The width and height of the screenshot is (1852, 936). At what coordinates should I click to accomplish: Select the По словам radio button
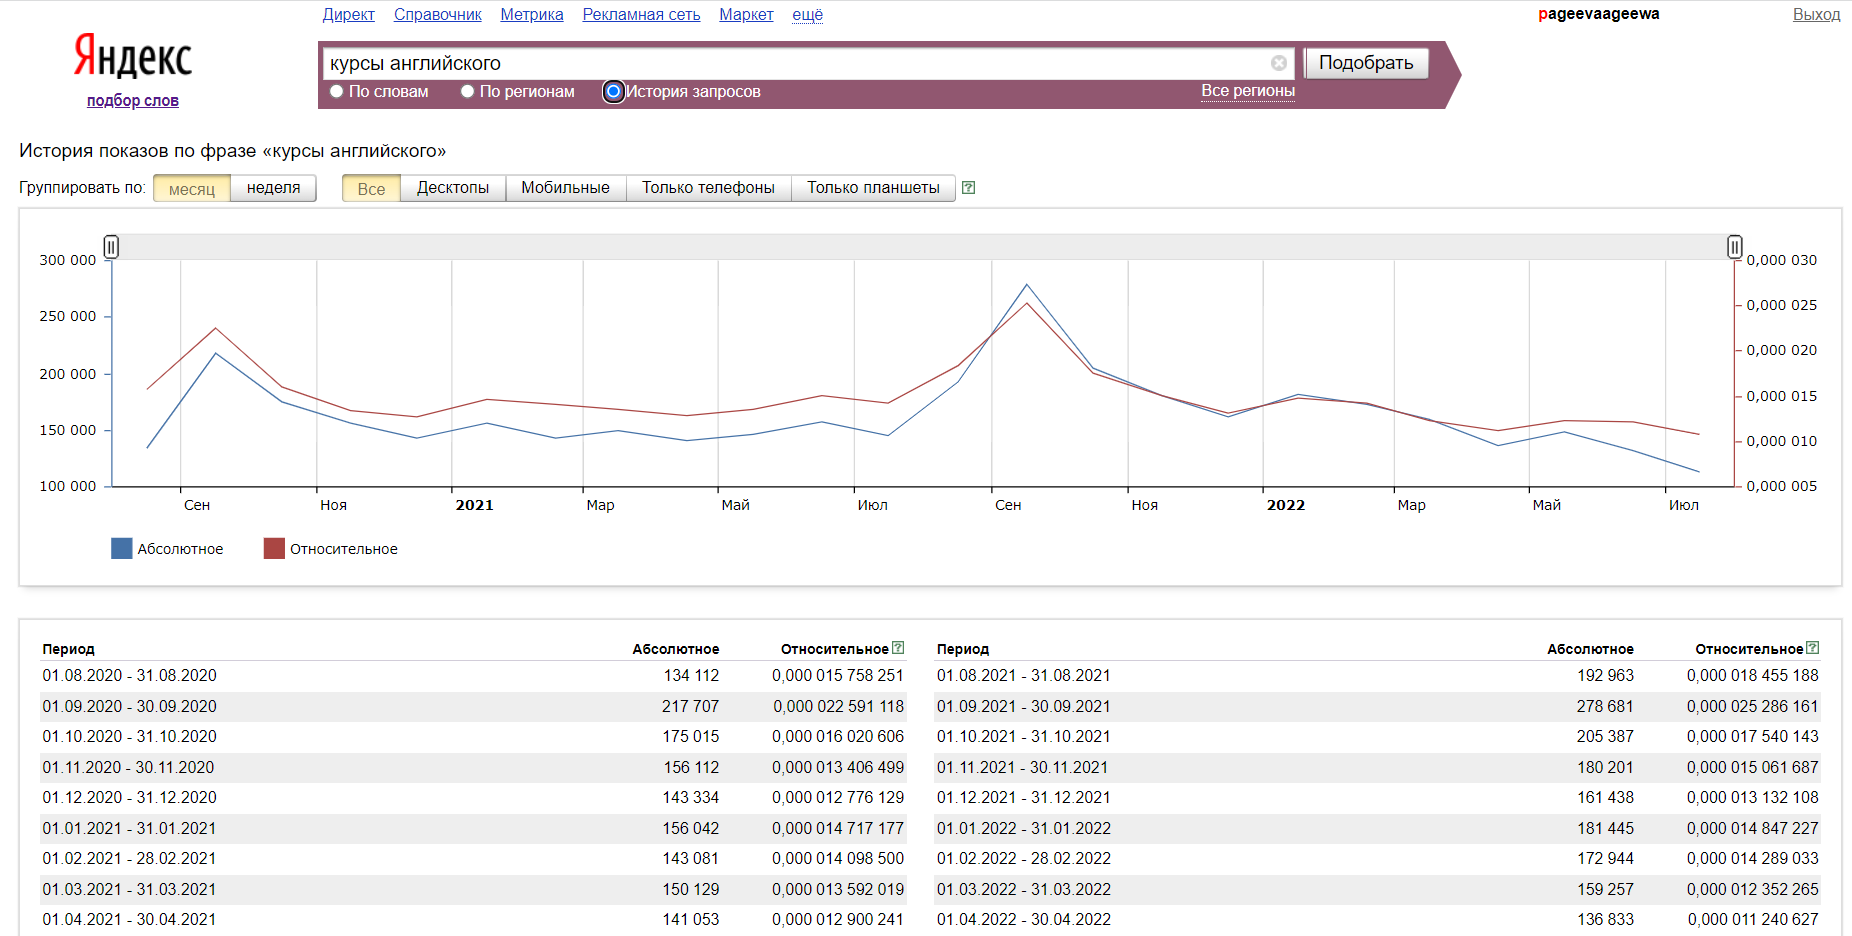pyautogui.click(x=337, y=92)
